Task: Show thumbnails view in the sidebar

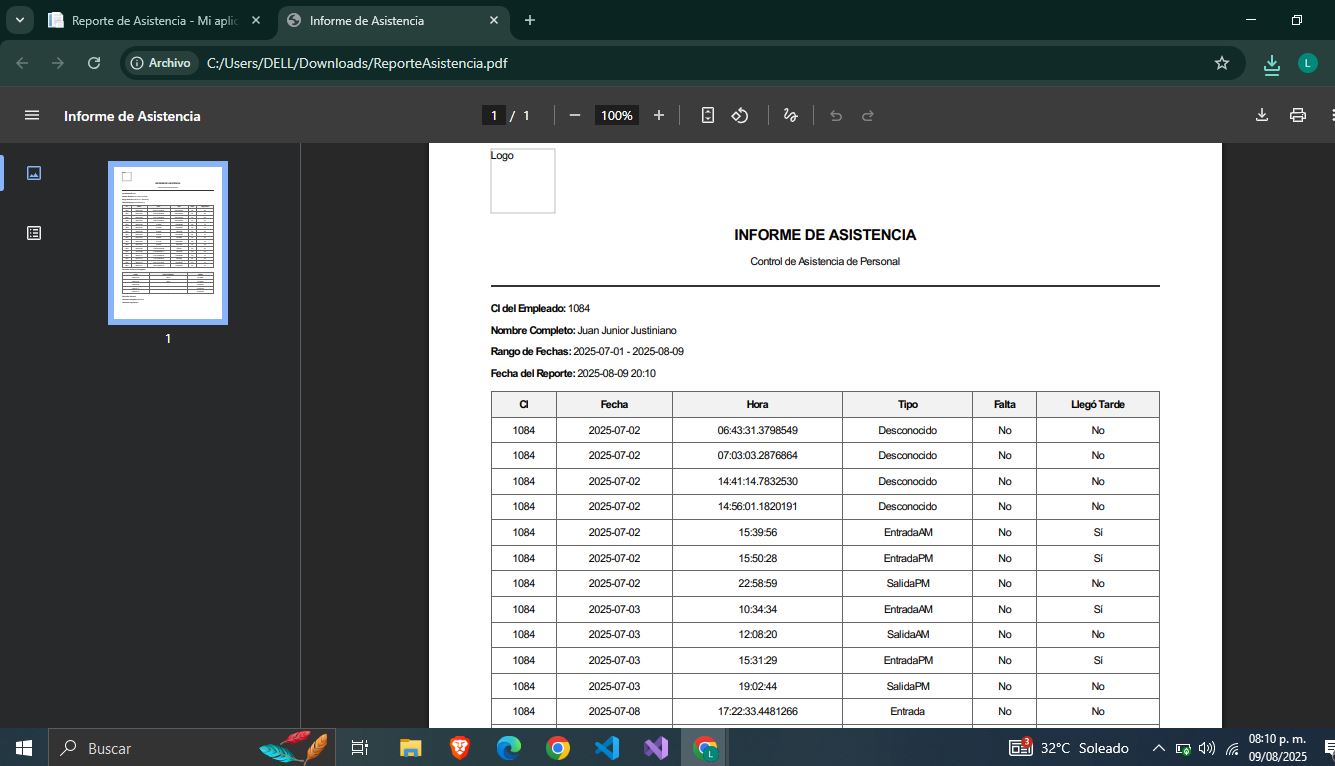Action: [34, 173]
